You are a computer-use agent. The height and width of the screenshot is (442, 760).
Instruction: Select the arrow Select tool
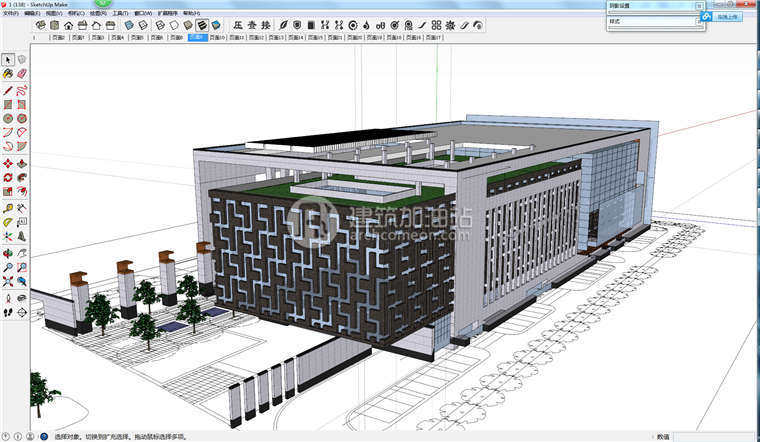coord(8,60)
